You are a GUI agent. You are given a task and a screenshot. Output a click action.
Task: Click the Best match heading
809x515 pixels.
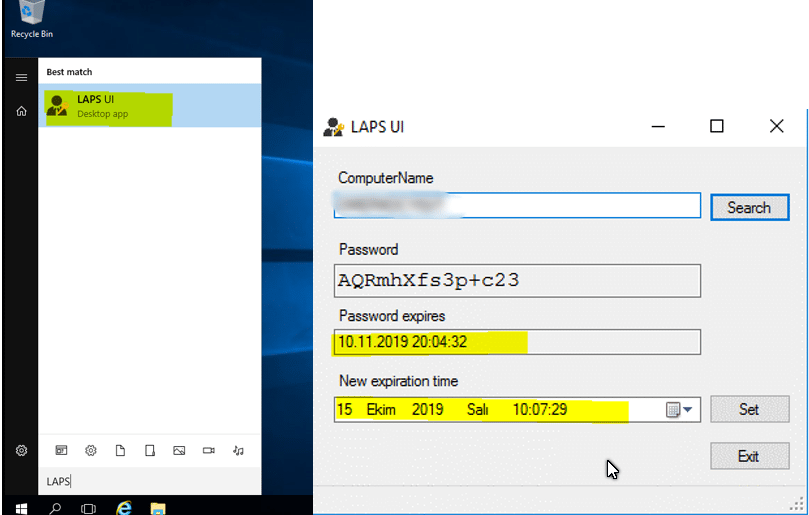coord(69,72)
